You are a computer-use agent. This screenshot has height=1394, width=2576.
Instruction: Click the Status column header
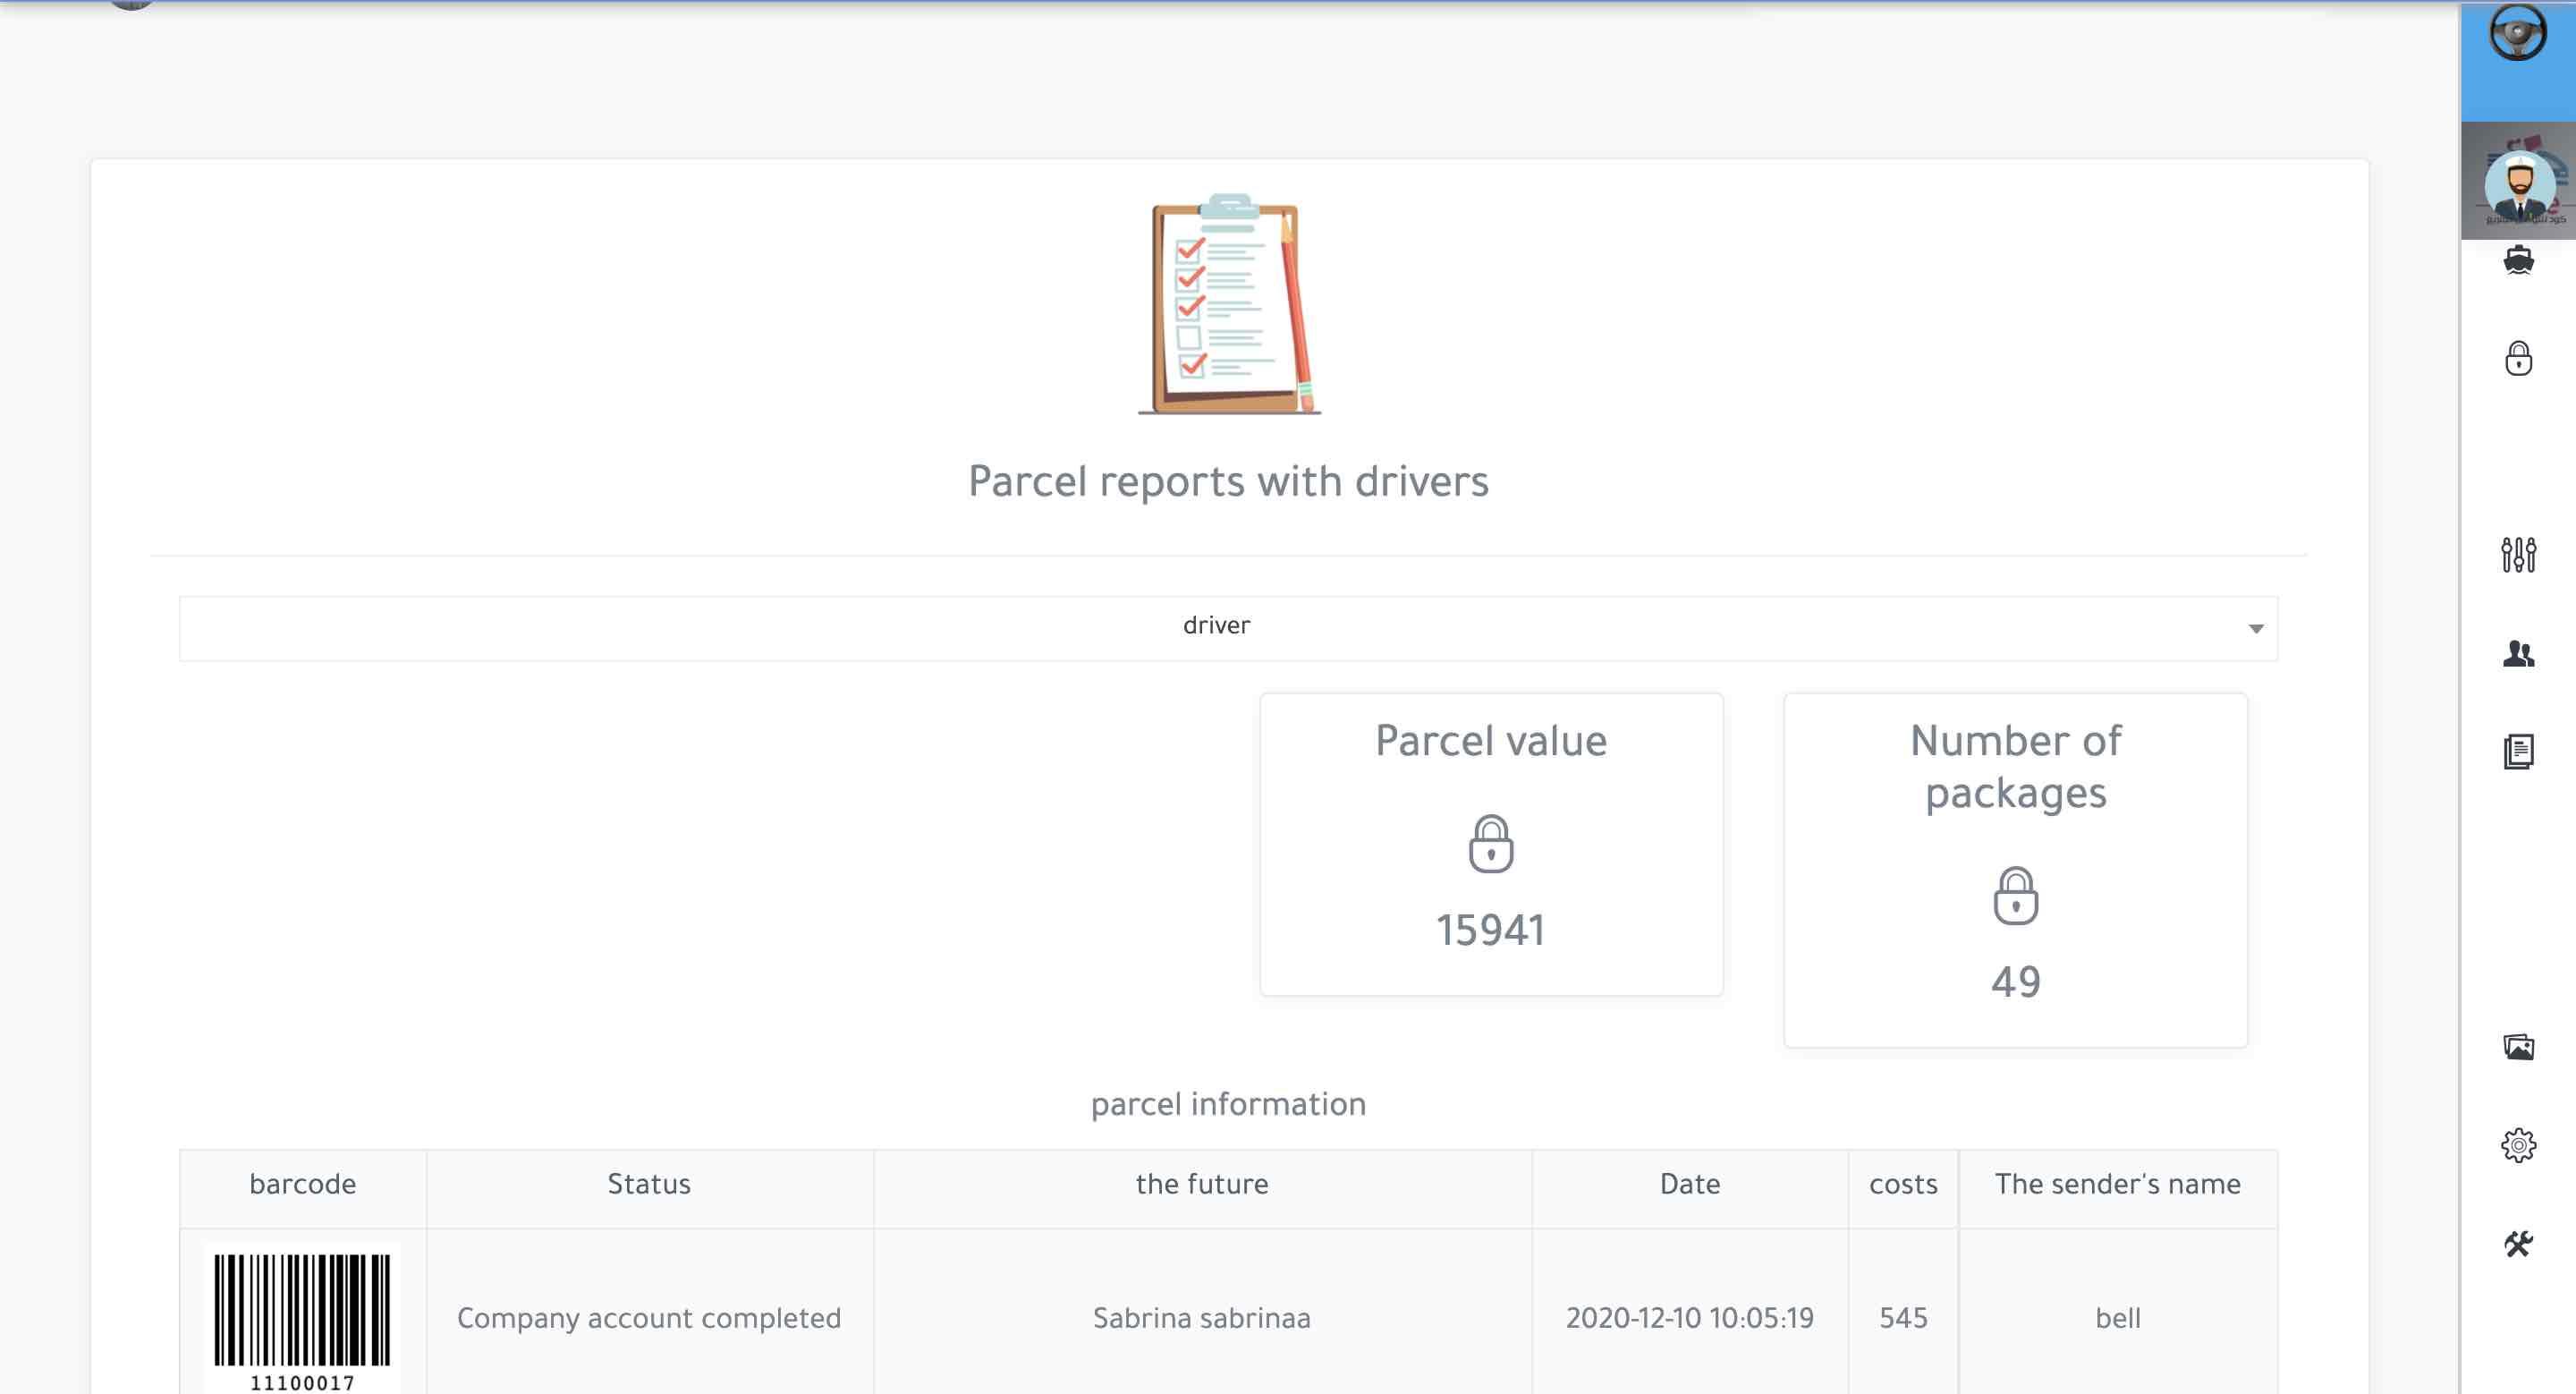click(x=649, y=1184)
